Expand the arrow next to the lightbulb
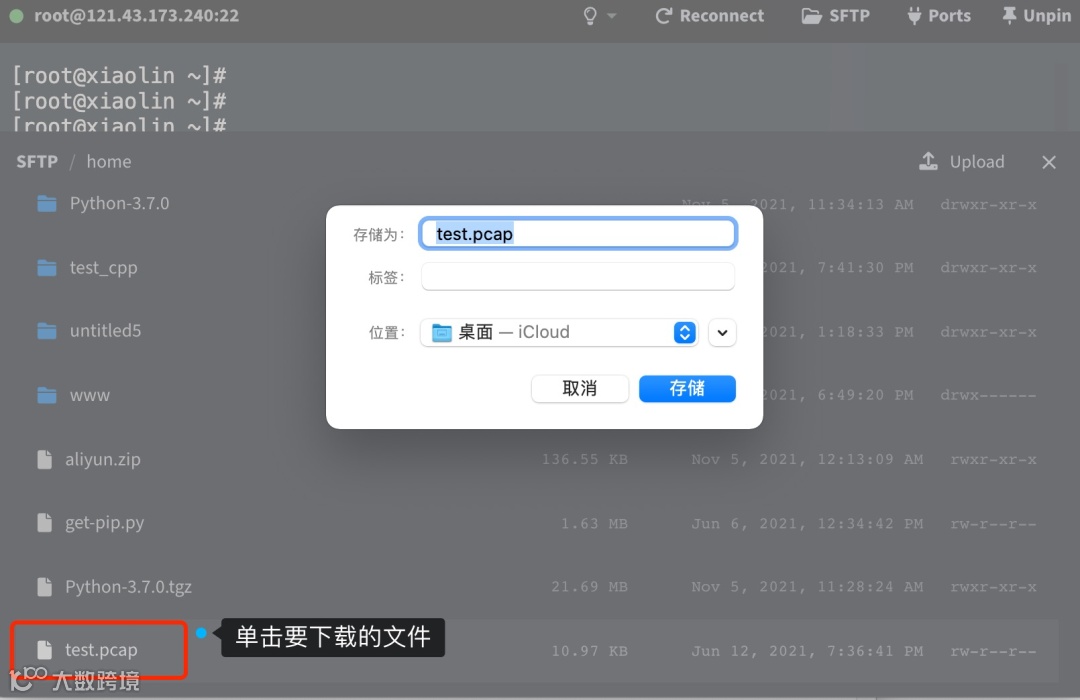Screen dimensions: 1080x700 coord(612,16)
